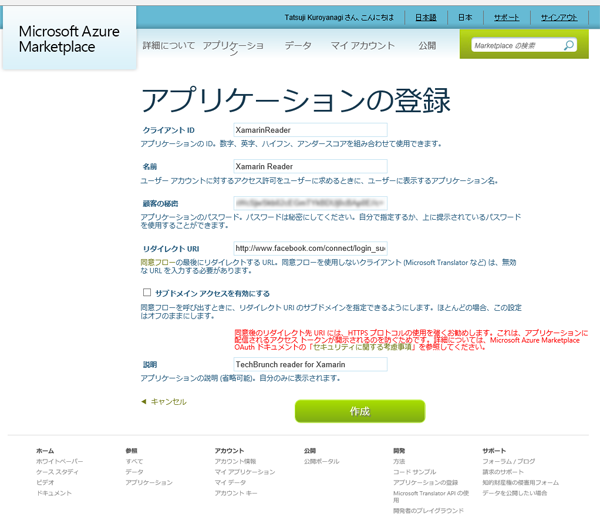This screenshot has height=520, width=600.
Task: Click the キャンセル link
Action: pos(169,401)
